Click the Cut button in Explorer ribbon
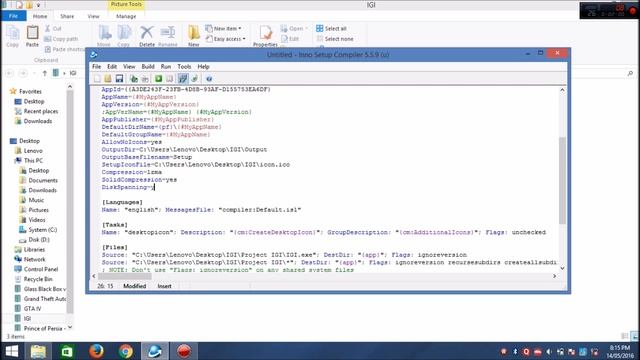This screenshot has height=360, width=640. point(53,29)
